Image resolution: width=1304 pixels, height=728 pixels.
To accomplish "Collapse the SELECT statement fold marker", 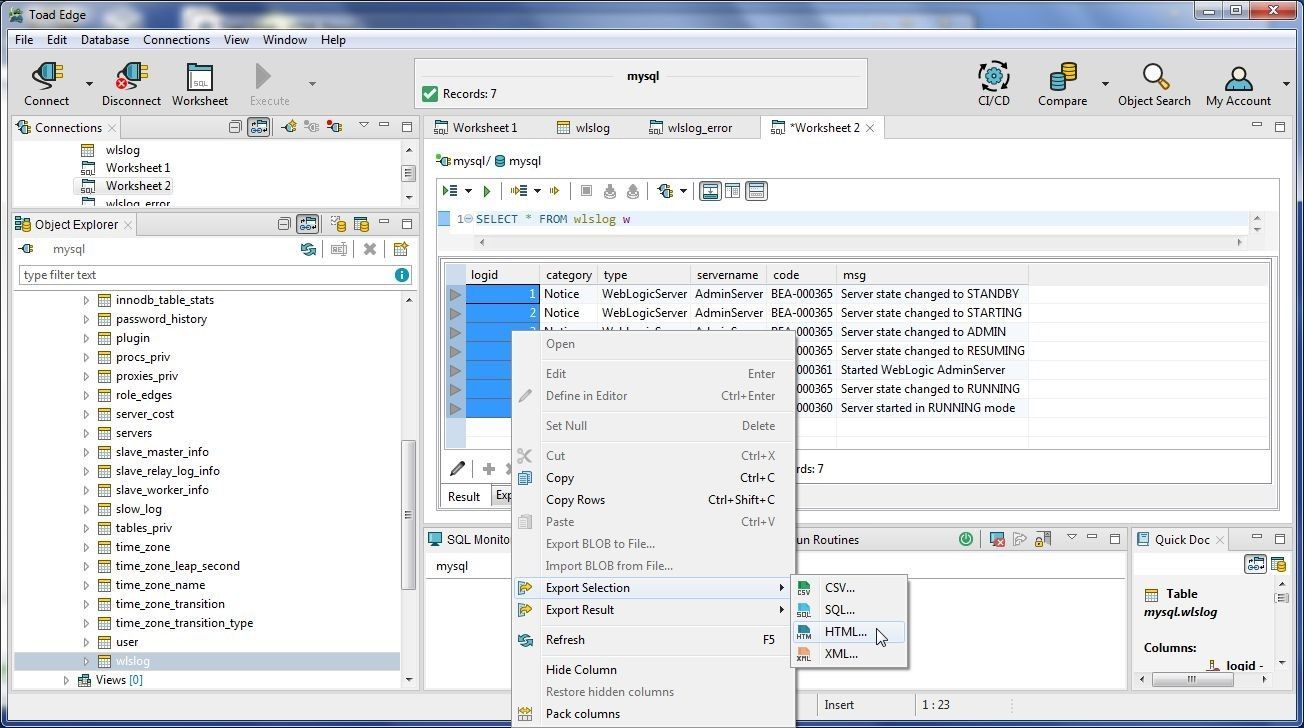I will coord(468,219).
